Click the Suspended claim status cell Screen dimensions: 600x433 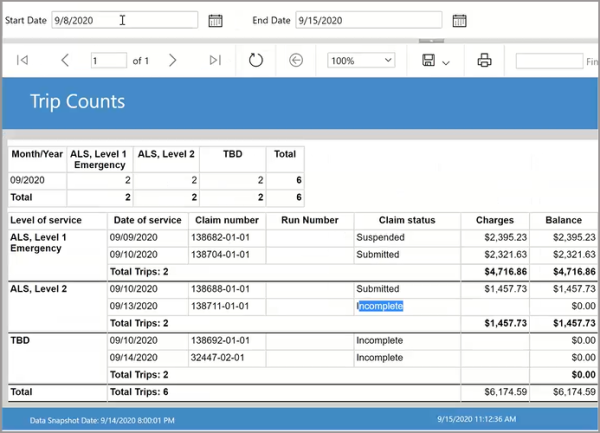(381, 238)
